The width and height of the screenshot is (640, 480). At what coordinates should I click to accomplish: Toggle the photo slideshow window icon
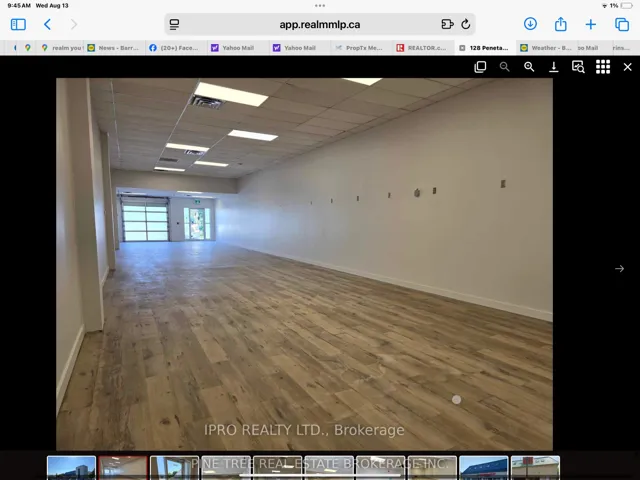(x=480, y=67)
